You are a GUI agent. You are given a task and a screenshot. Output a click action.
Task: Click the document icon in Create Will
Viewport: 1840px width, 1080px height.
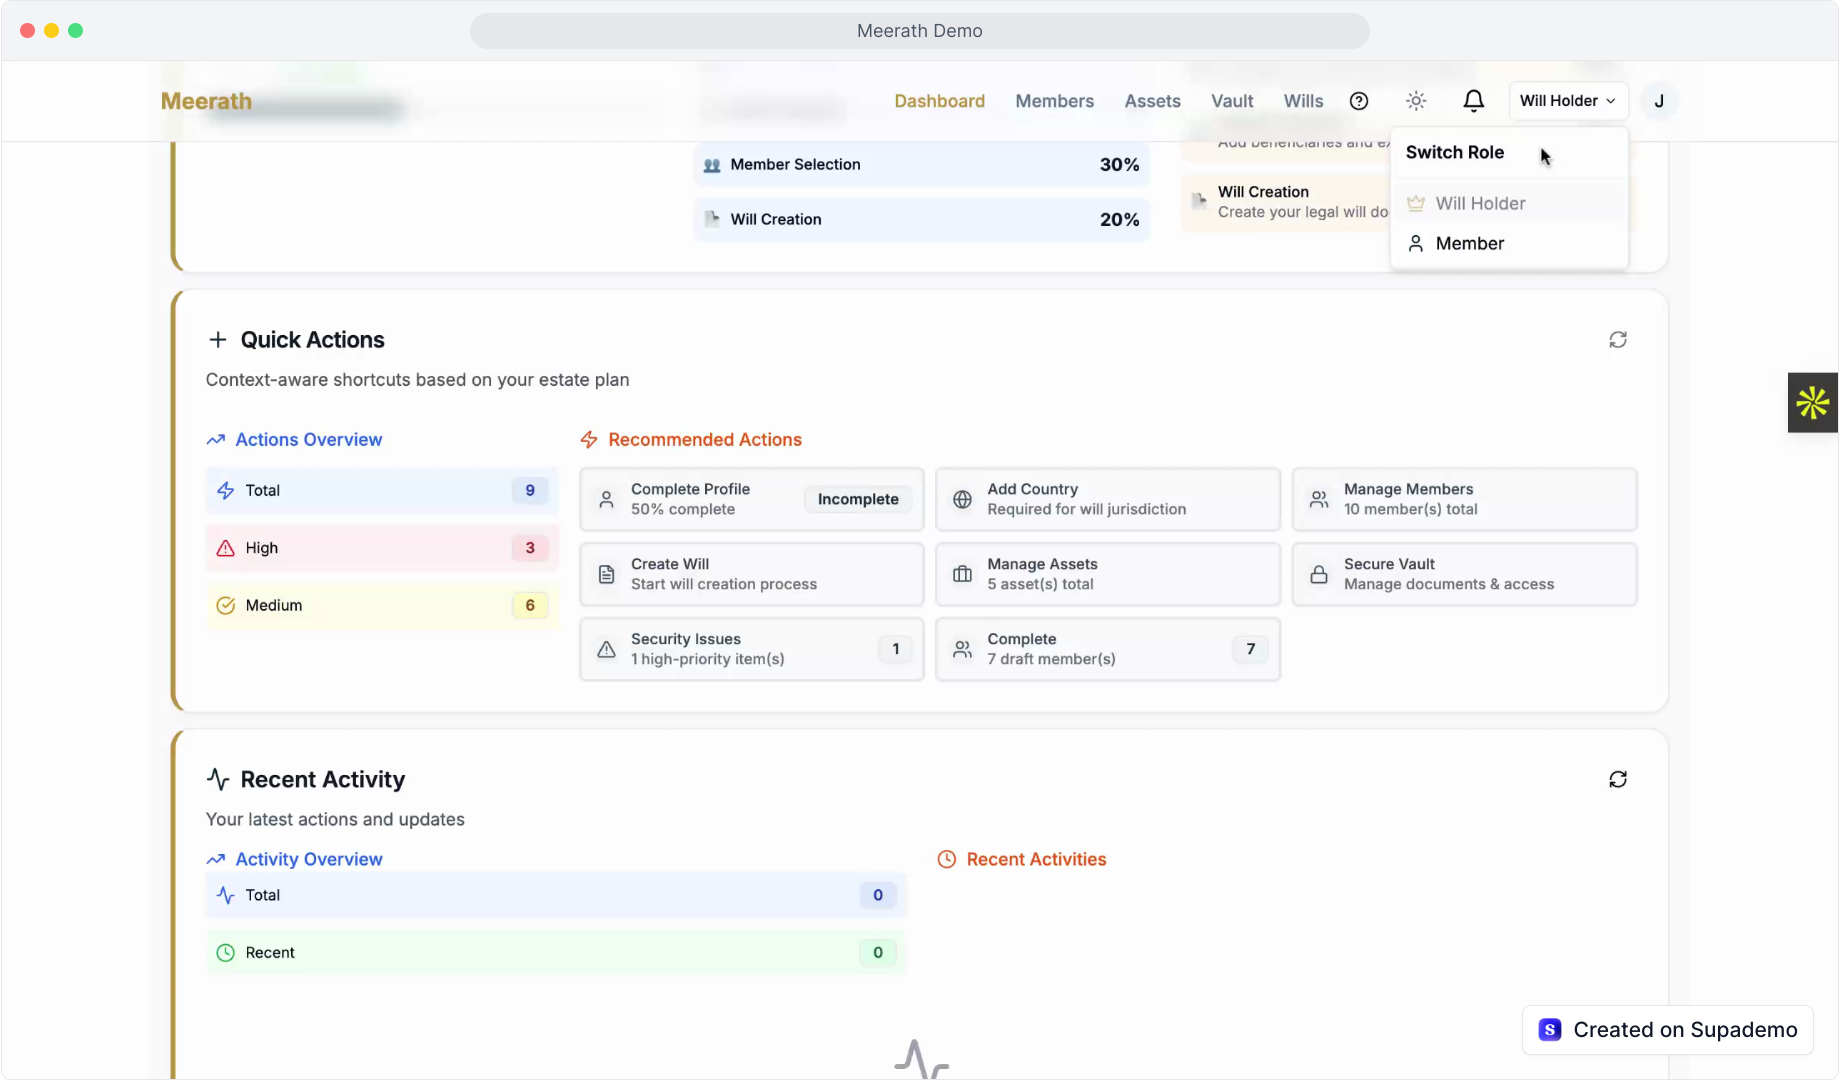pyautogui.click(x=606, y=574)
